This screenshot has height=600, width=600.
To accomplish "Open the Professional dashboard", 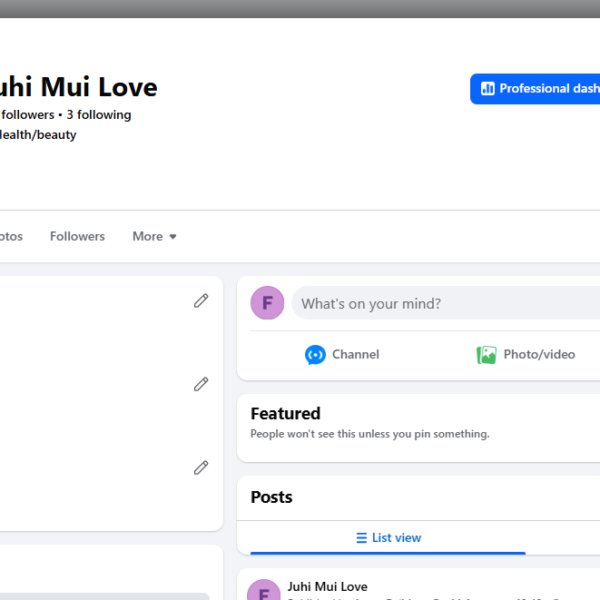I will tap(535, 89).
